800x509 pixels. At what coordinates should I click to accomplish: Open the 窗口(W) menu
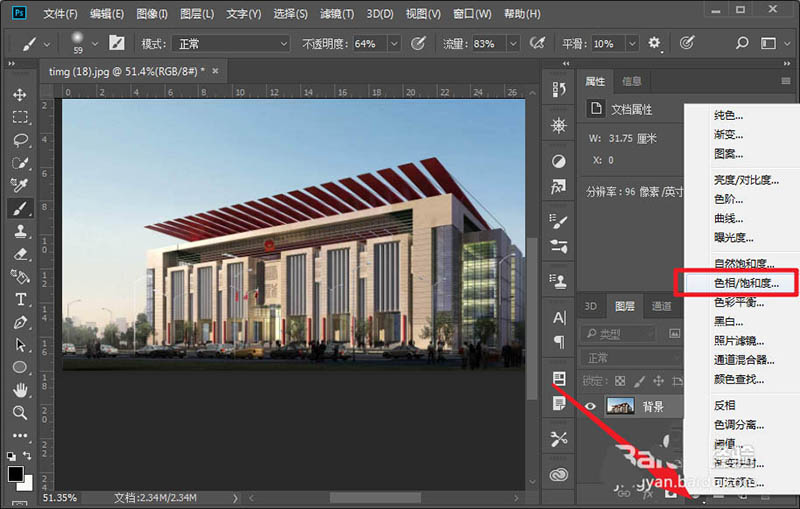coord(472,14)
